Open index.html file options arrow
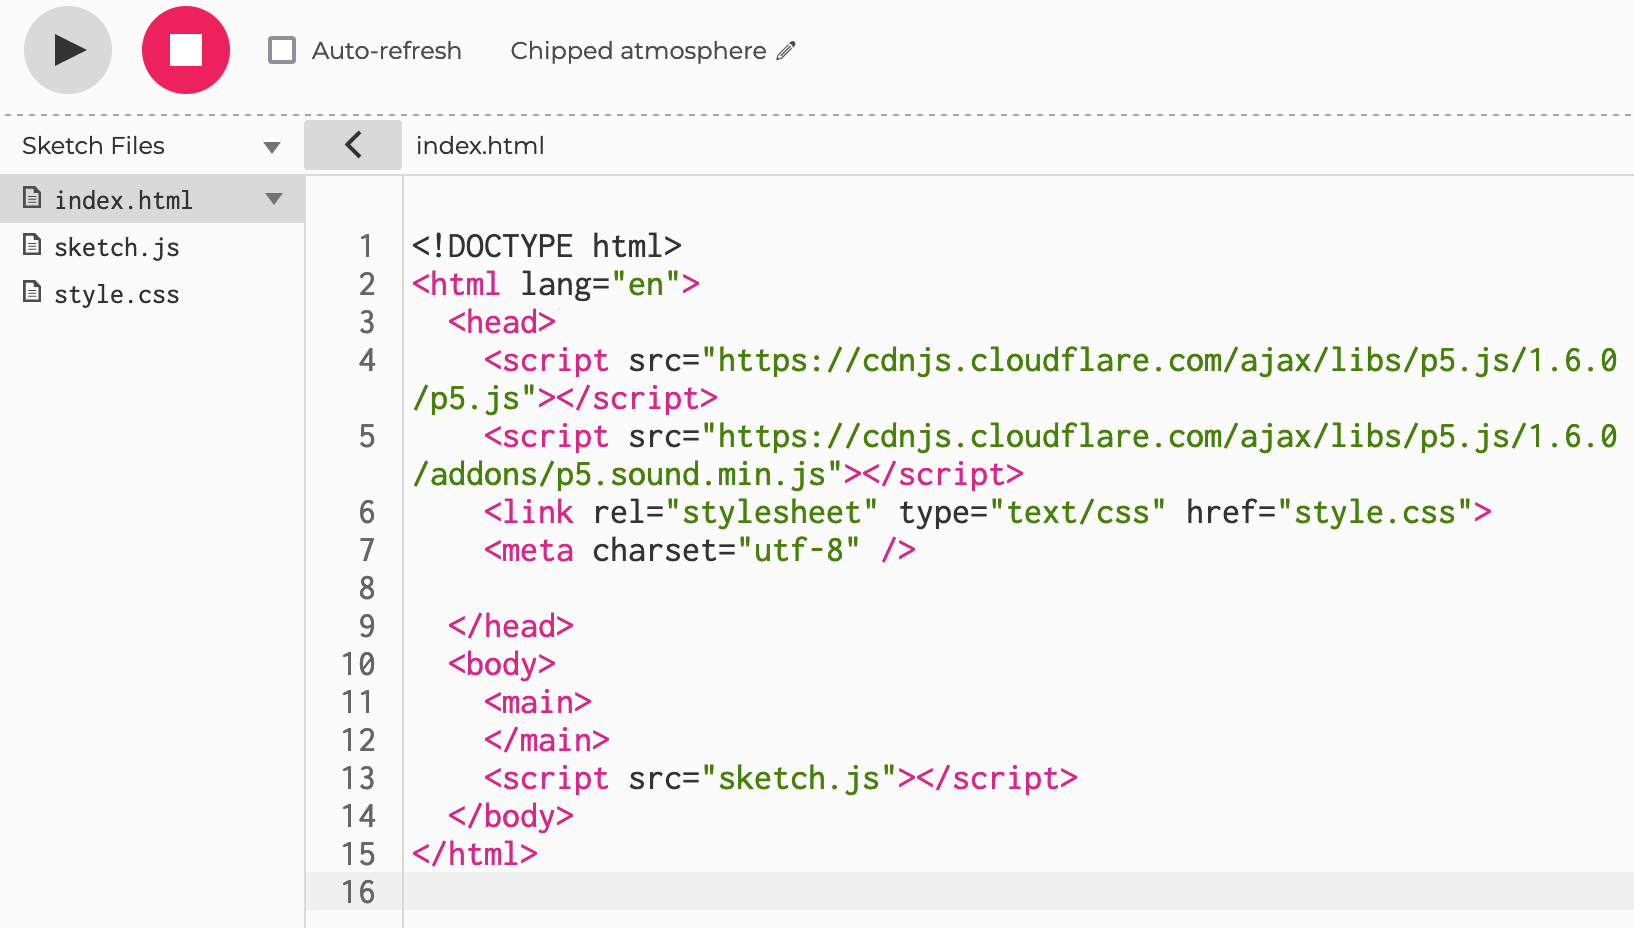The image size is (1634, 928). (274, 199)
